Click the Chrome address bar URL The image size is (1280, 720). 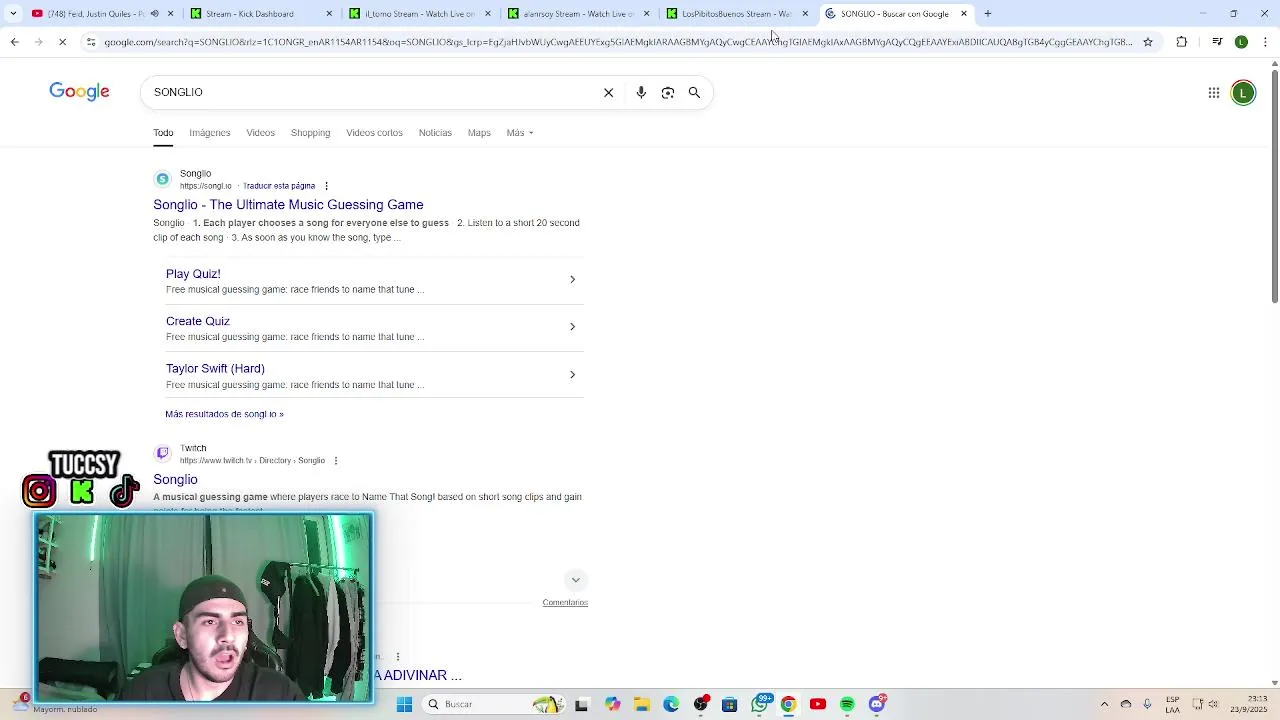618,42
